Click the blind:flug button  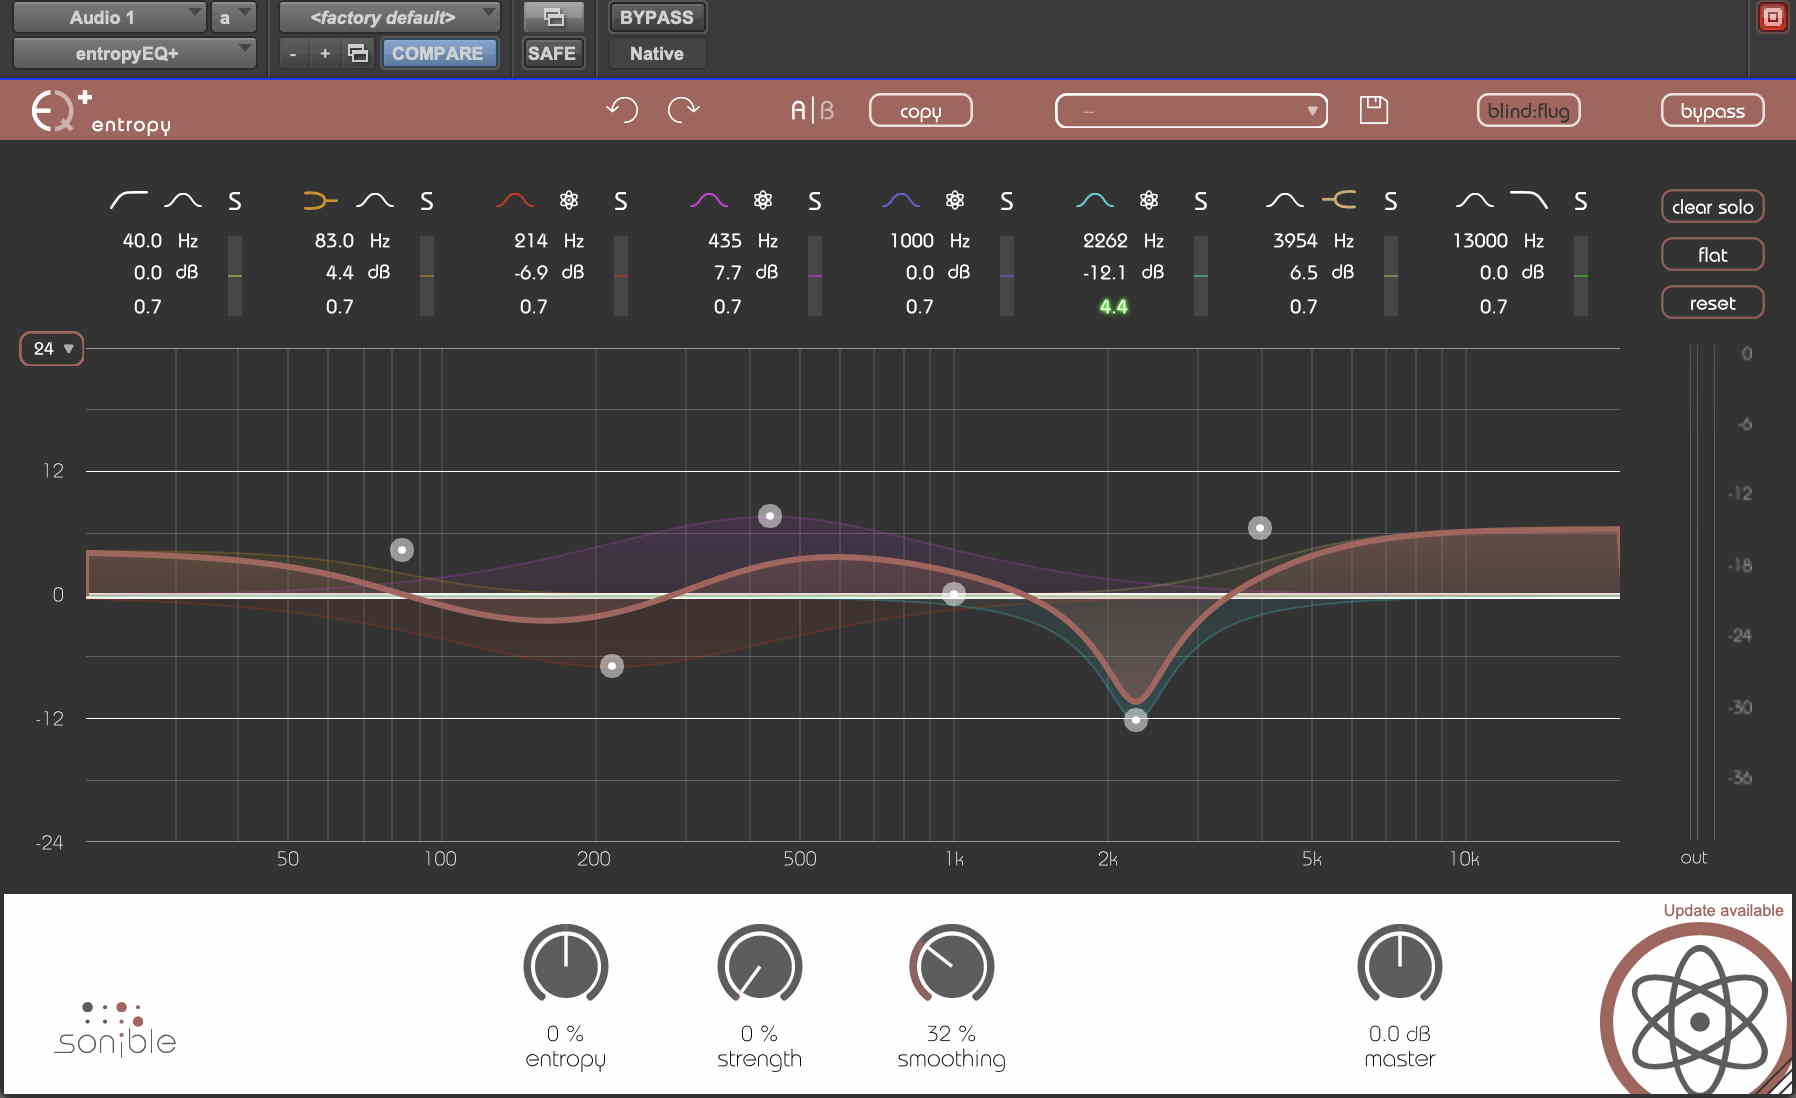tap(1528, 111)
